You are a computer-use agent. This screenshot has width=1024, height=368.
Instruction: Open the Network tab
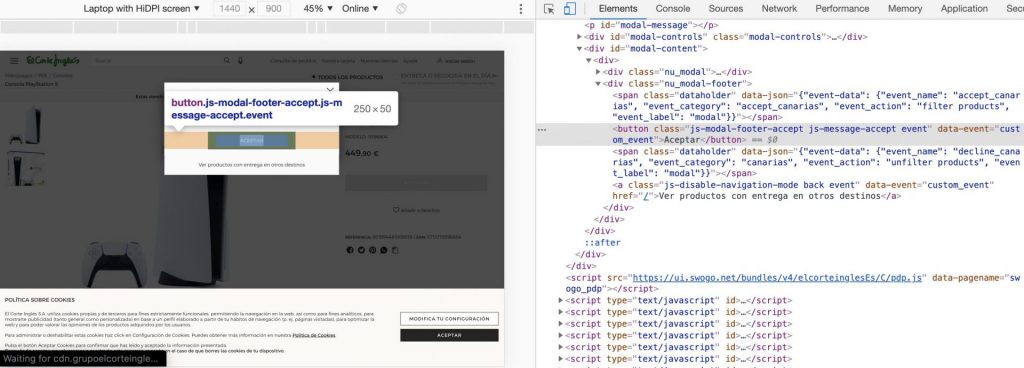(x=779, y=8)
